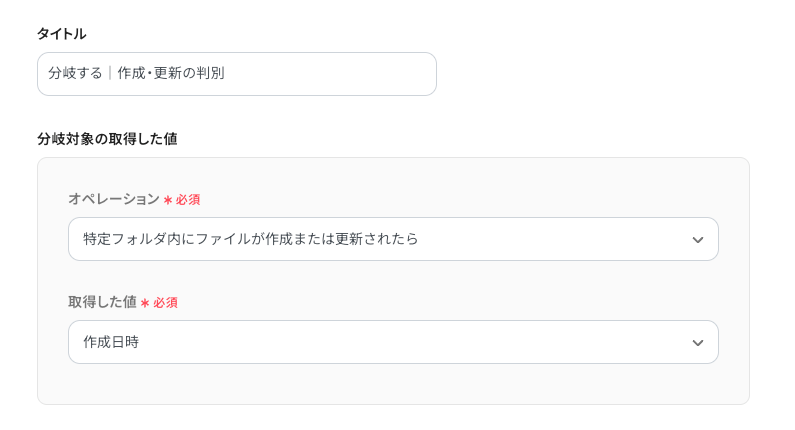795x430 pixels.
Task: Click the vertical bar separator in the title
Action: point(110,73)
